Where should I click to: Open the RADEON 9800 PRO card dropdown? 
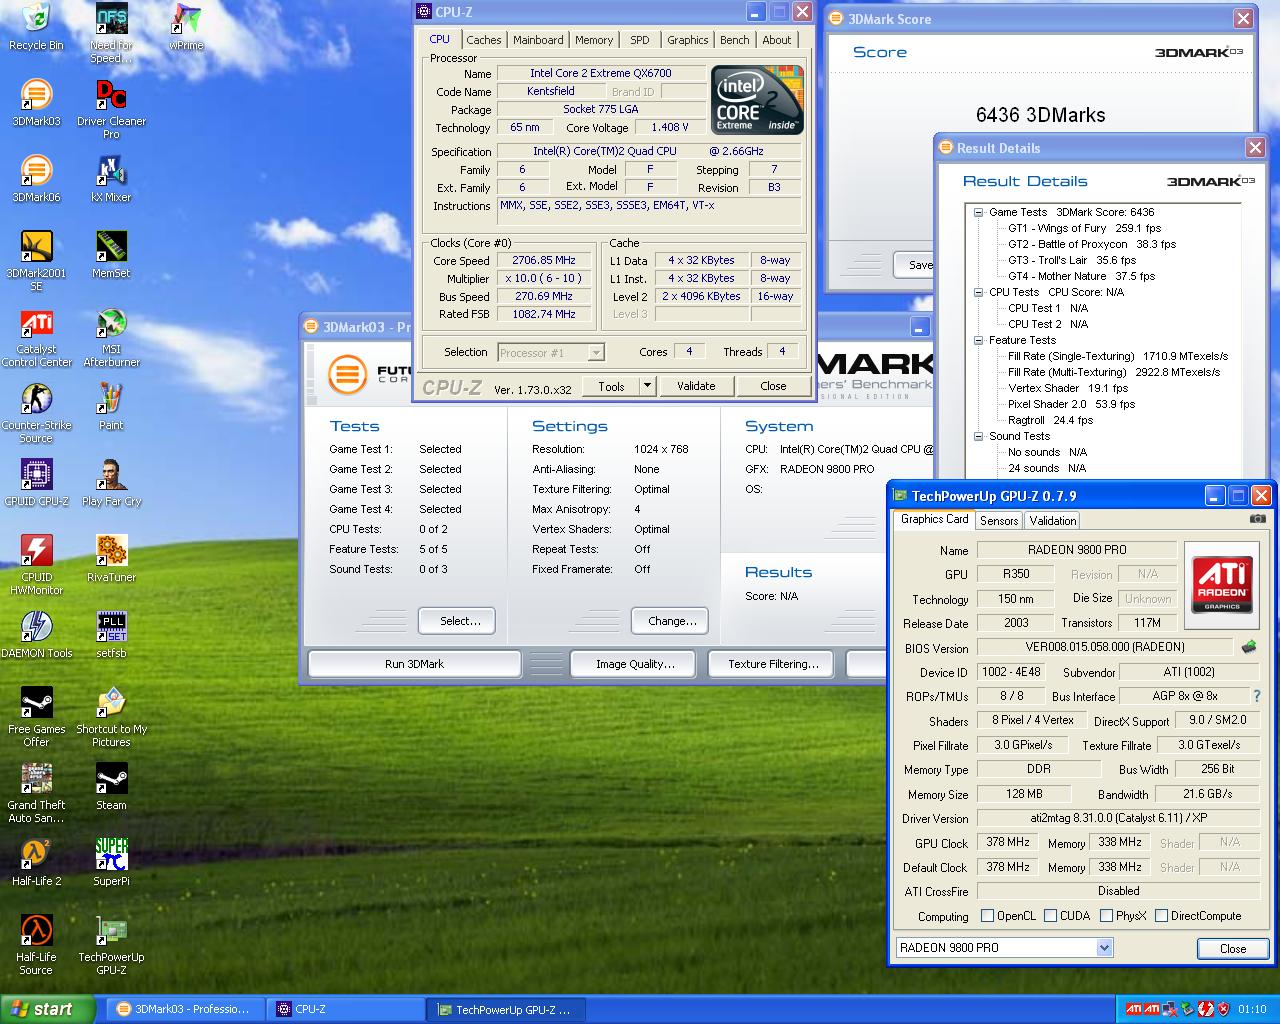click(x=1104, y=947)
